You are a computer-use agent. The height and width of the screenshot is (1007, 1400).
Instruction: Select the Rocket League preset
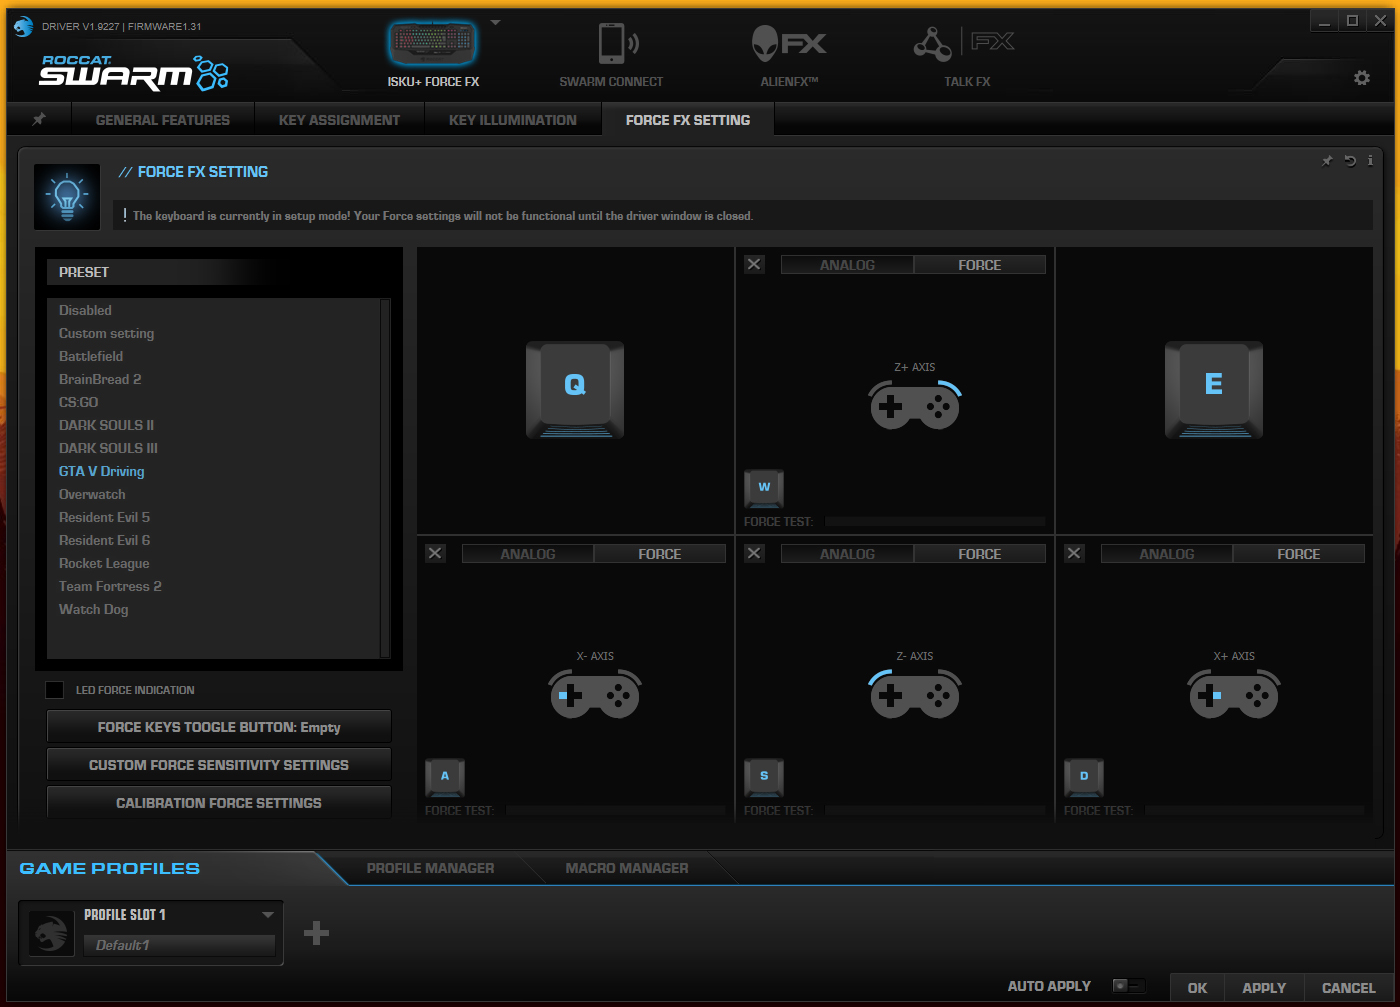pyautogui.click(x=104, y=563)
